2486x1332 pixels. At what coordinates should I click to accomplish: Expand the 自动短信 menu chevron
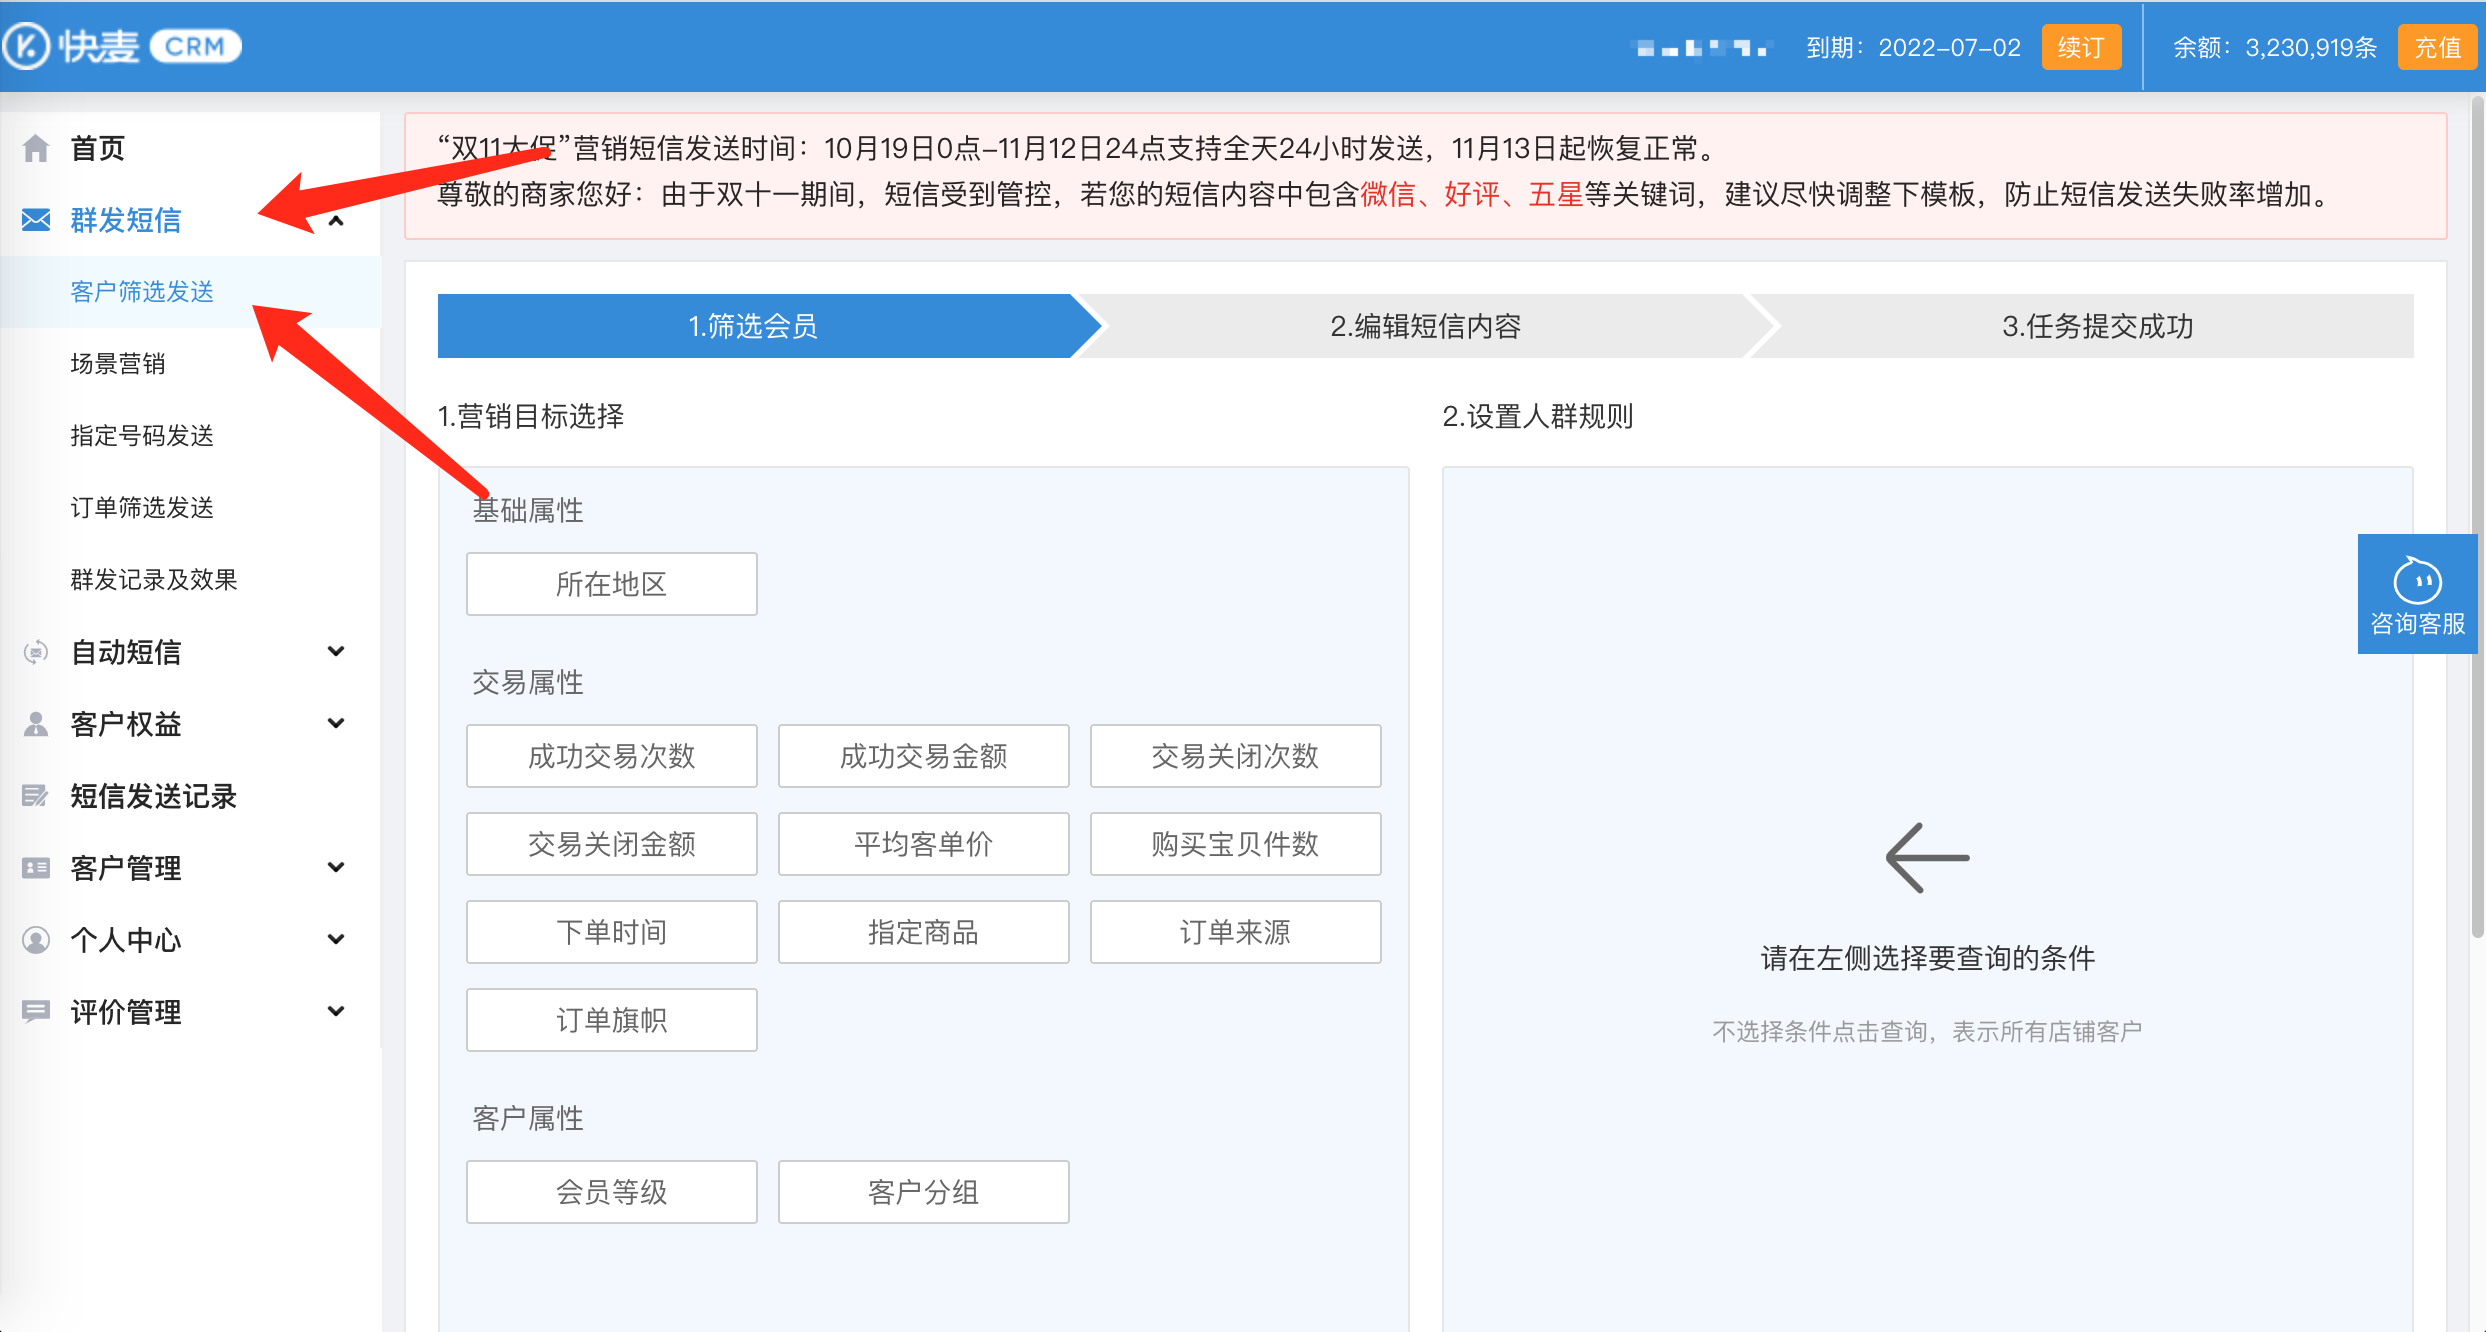pyautogui.click(x=336, y=652)
